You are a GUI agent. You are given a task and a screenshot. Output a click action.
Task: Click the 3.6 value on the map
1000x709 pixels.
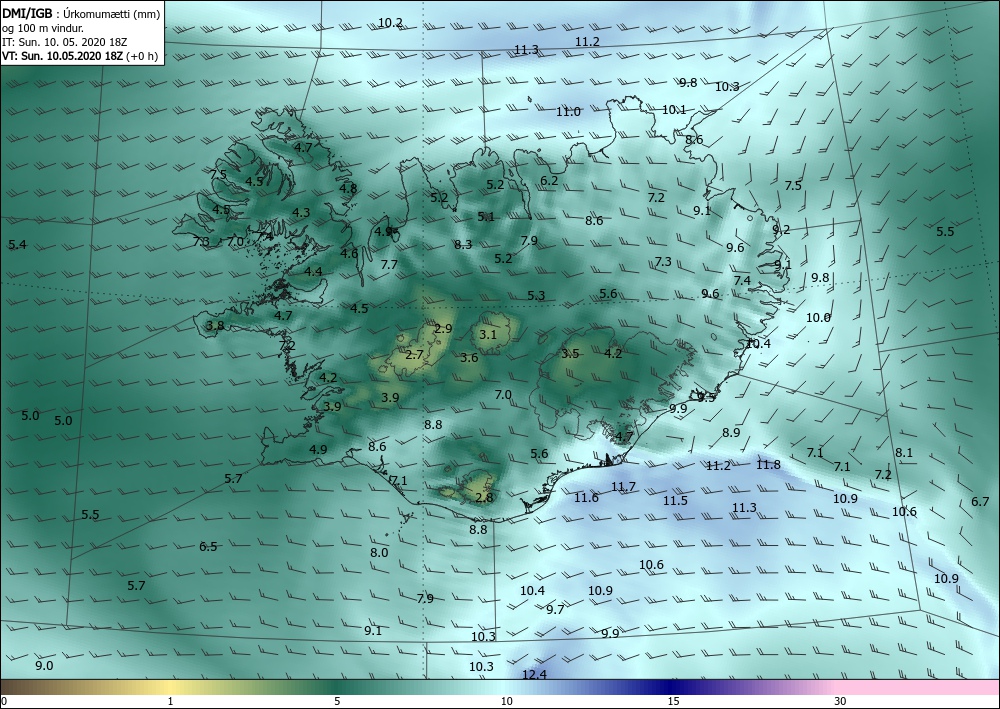pyautogui.click(x=469, y=358)
